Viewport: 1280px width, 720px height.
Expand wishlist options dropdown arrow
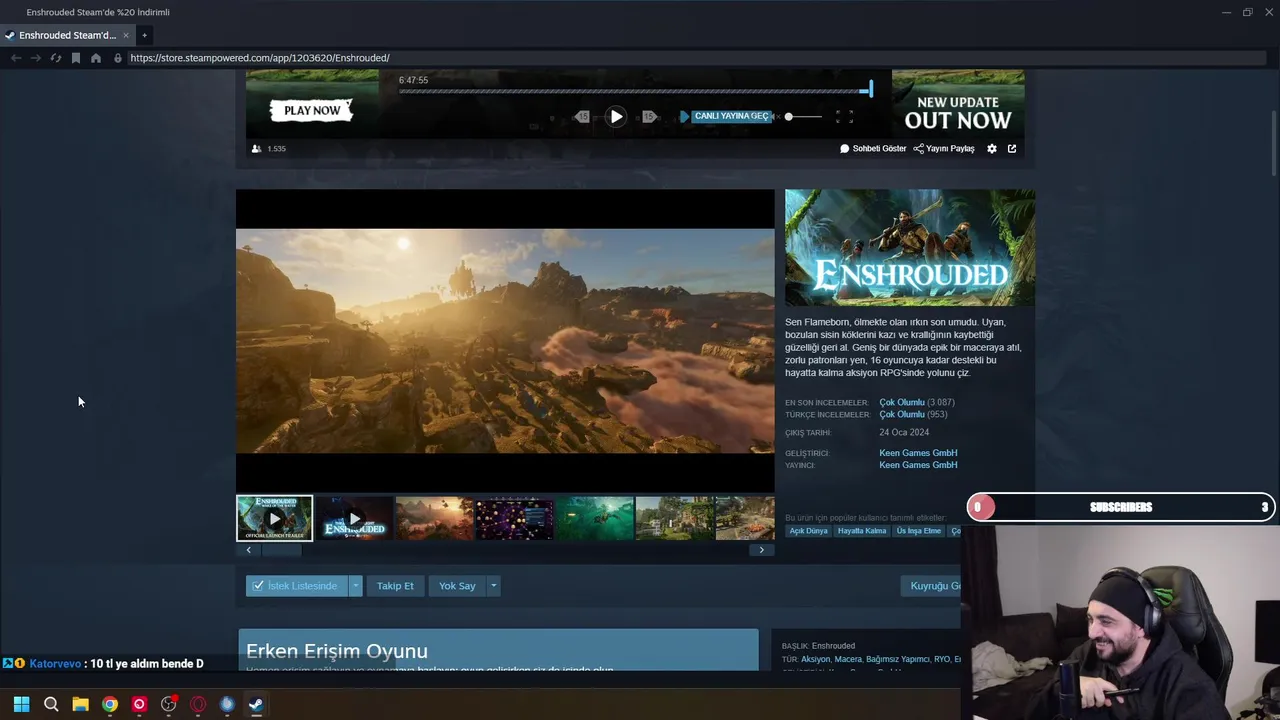[x=355, y=586]
